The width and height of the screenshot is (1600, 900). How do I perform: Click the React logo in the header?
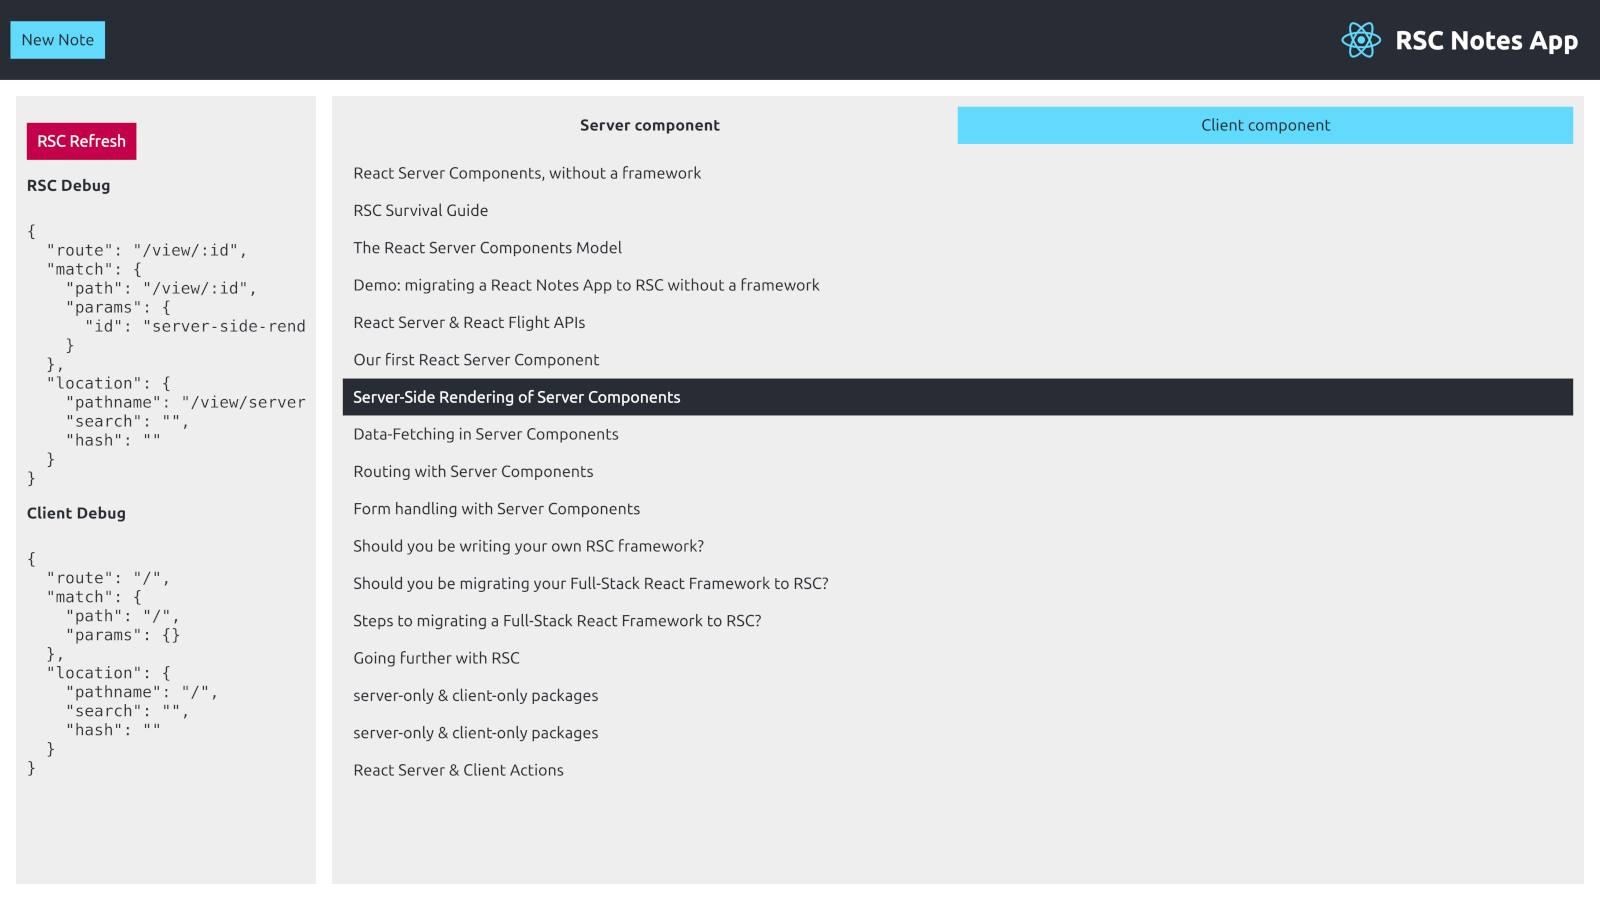pos(1361,40)
